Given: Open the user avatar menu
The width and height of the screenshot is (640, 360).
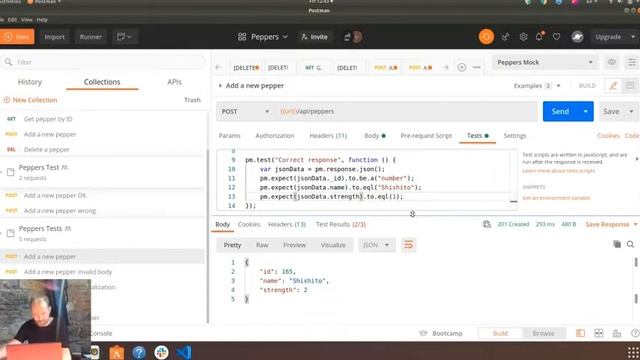Looking at the screenshot, I should coord(577,37).
